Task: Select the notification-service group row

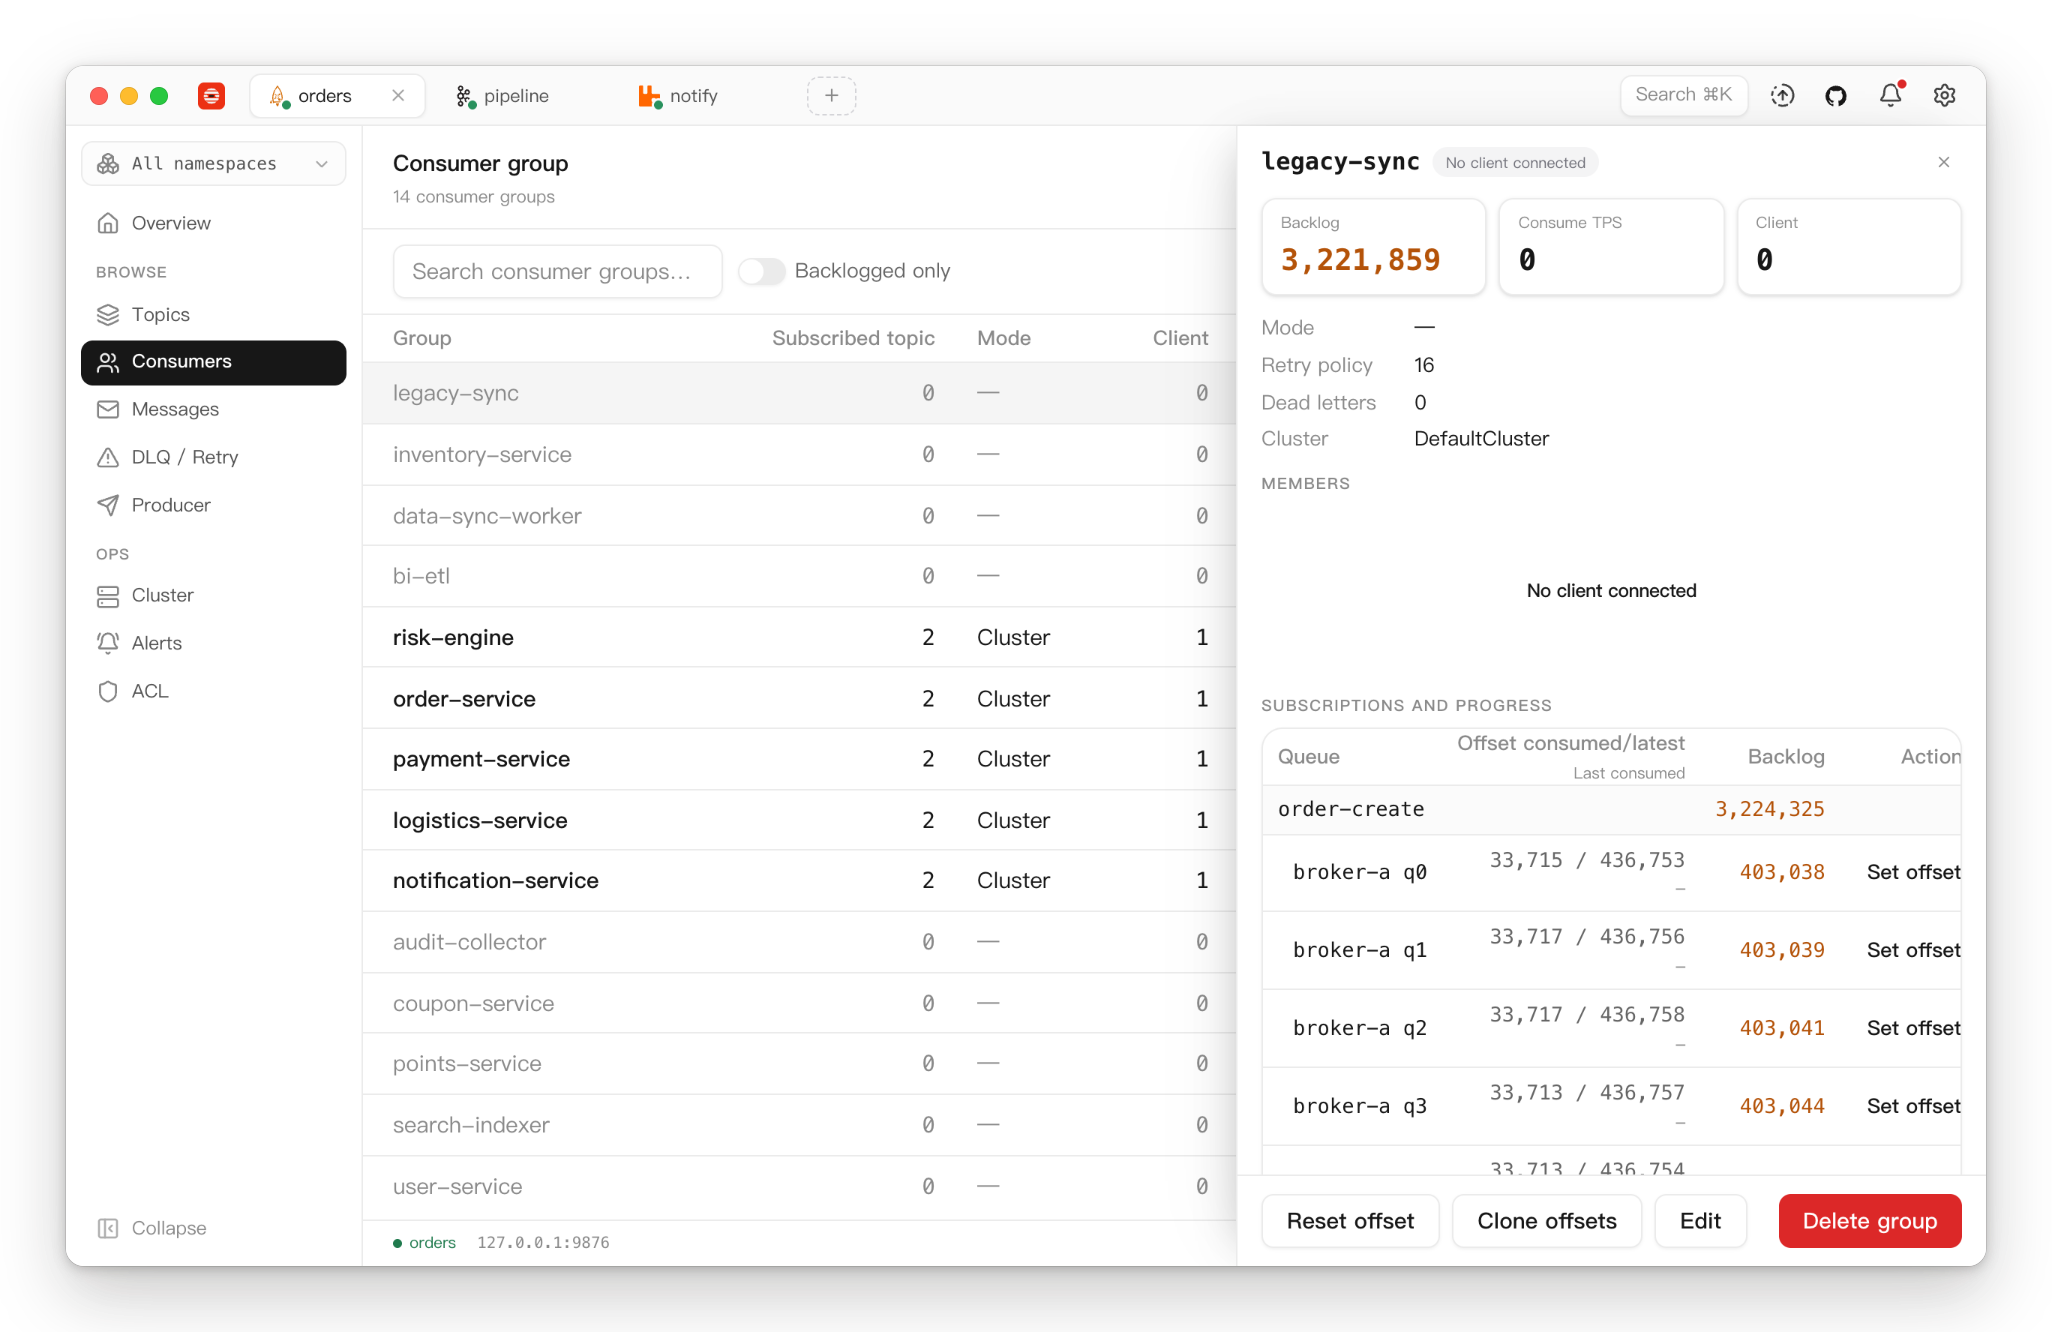Action: [799, 881]
